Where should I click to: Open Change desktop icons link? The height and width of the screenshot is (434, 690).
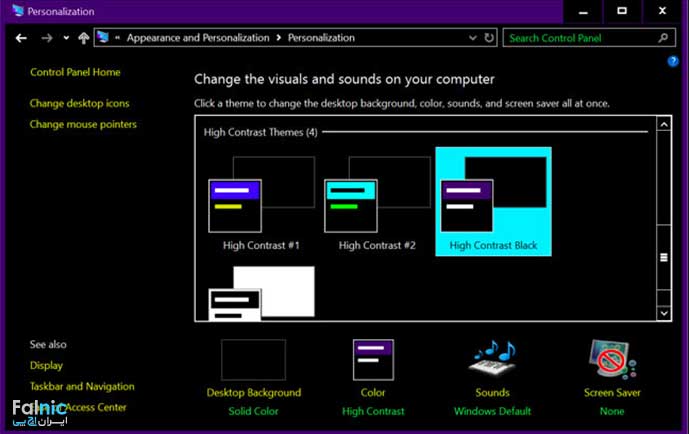[79, 103]
